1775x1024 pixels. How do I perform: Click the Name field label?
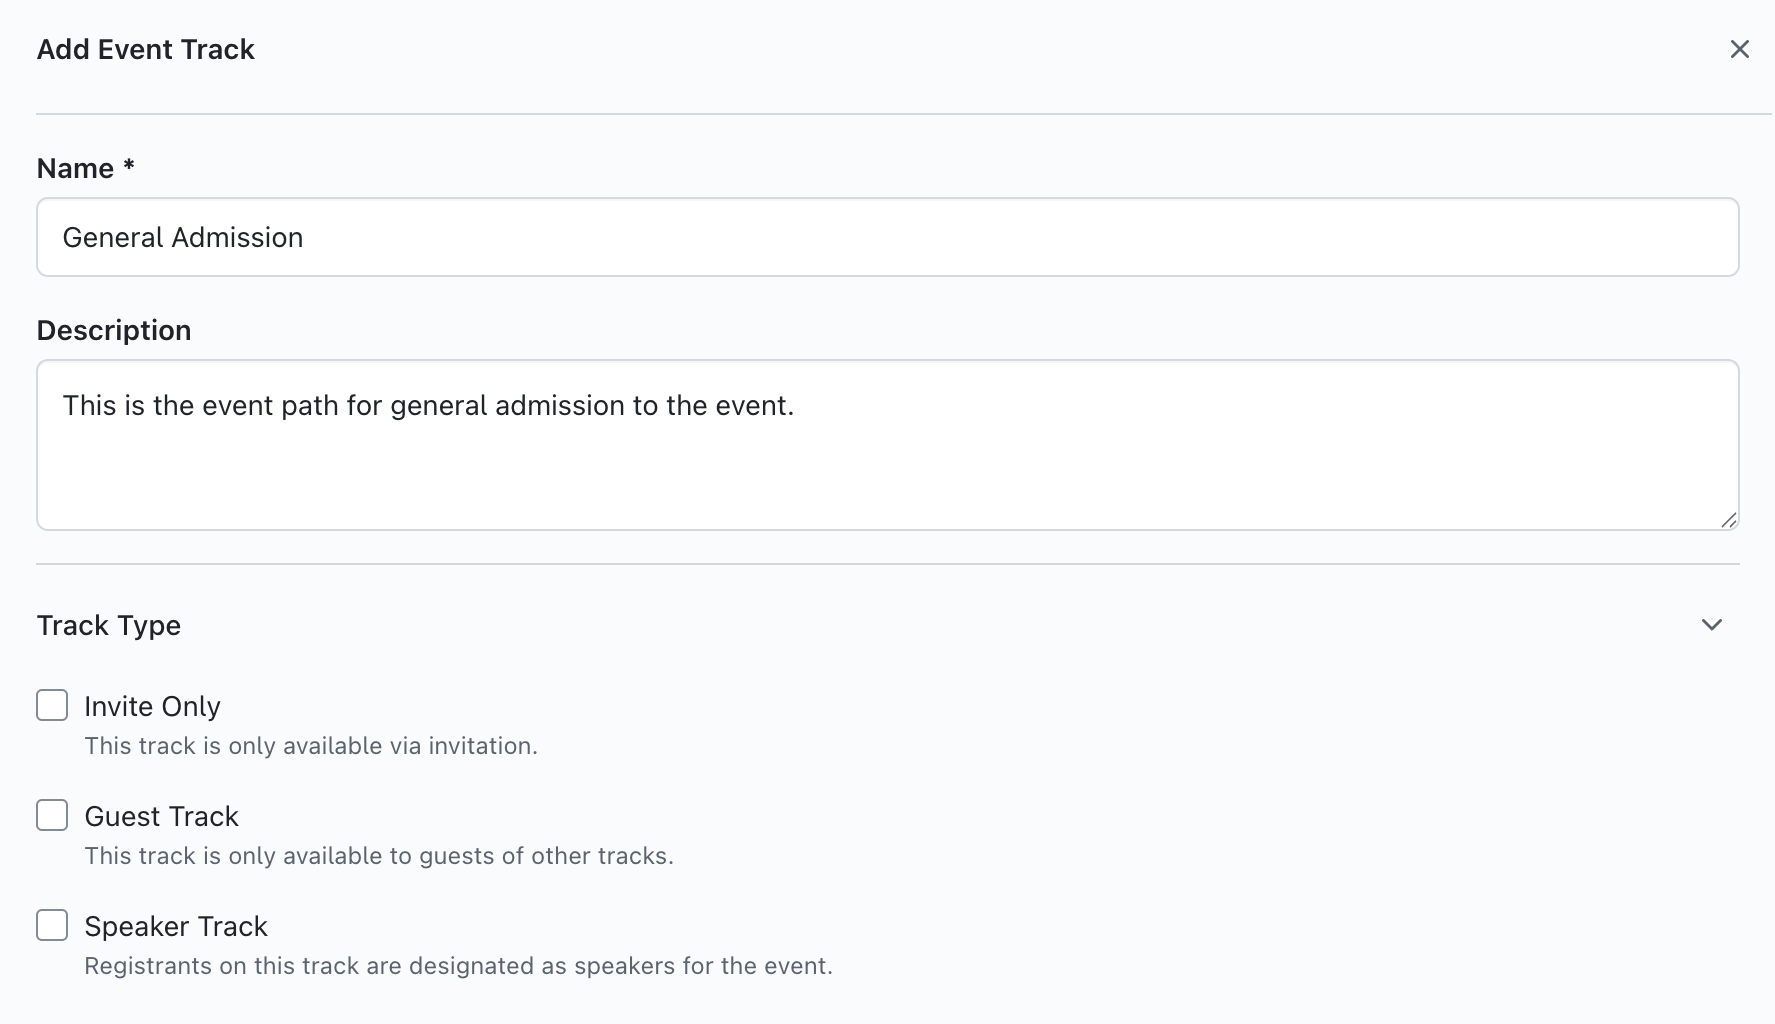(75, 168)
